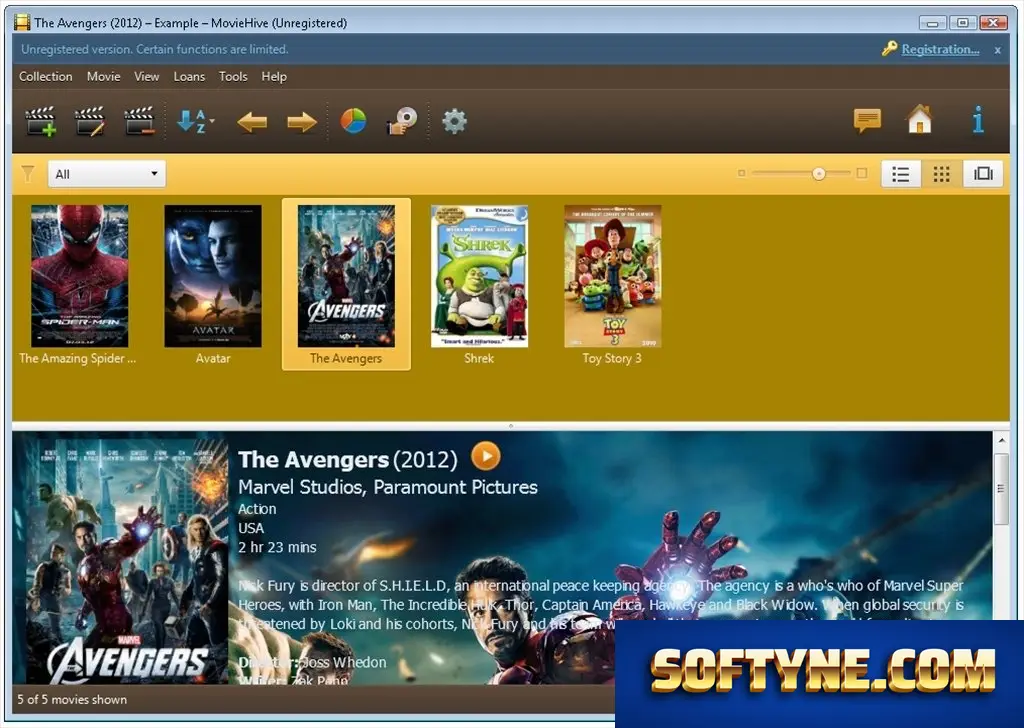The width and height of the screenshot is (1024, 728).
Task: Go forward with the right arrow icon
Action: [302, 121]
